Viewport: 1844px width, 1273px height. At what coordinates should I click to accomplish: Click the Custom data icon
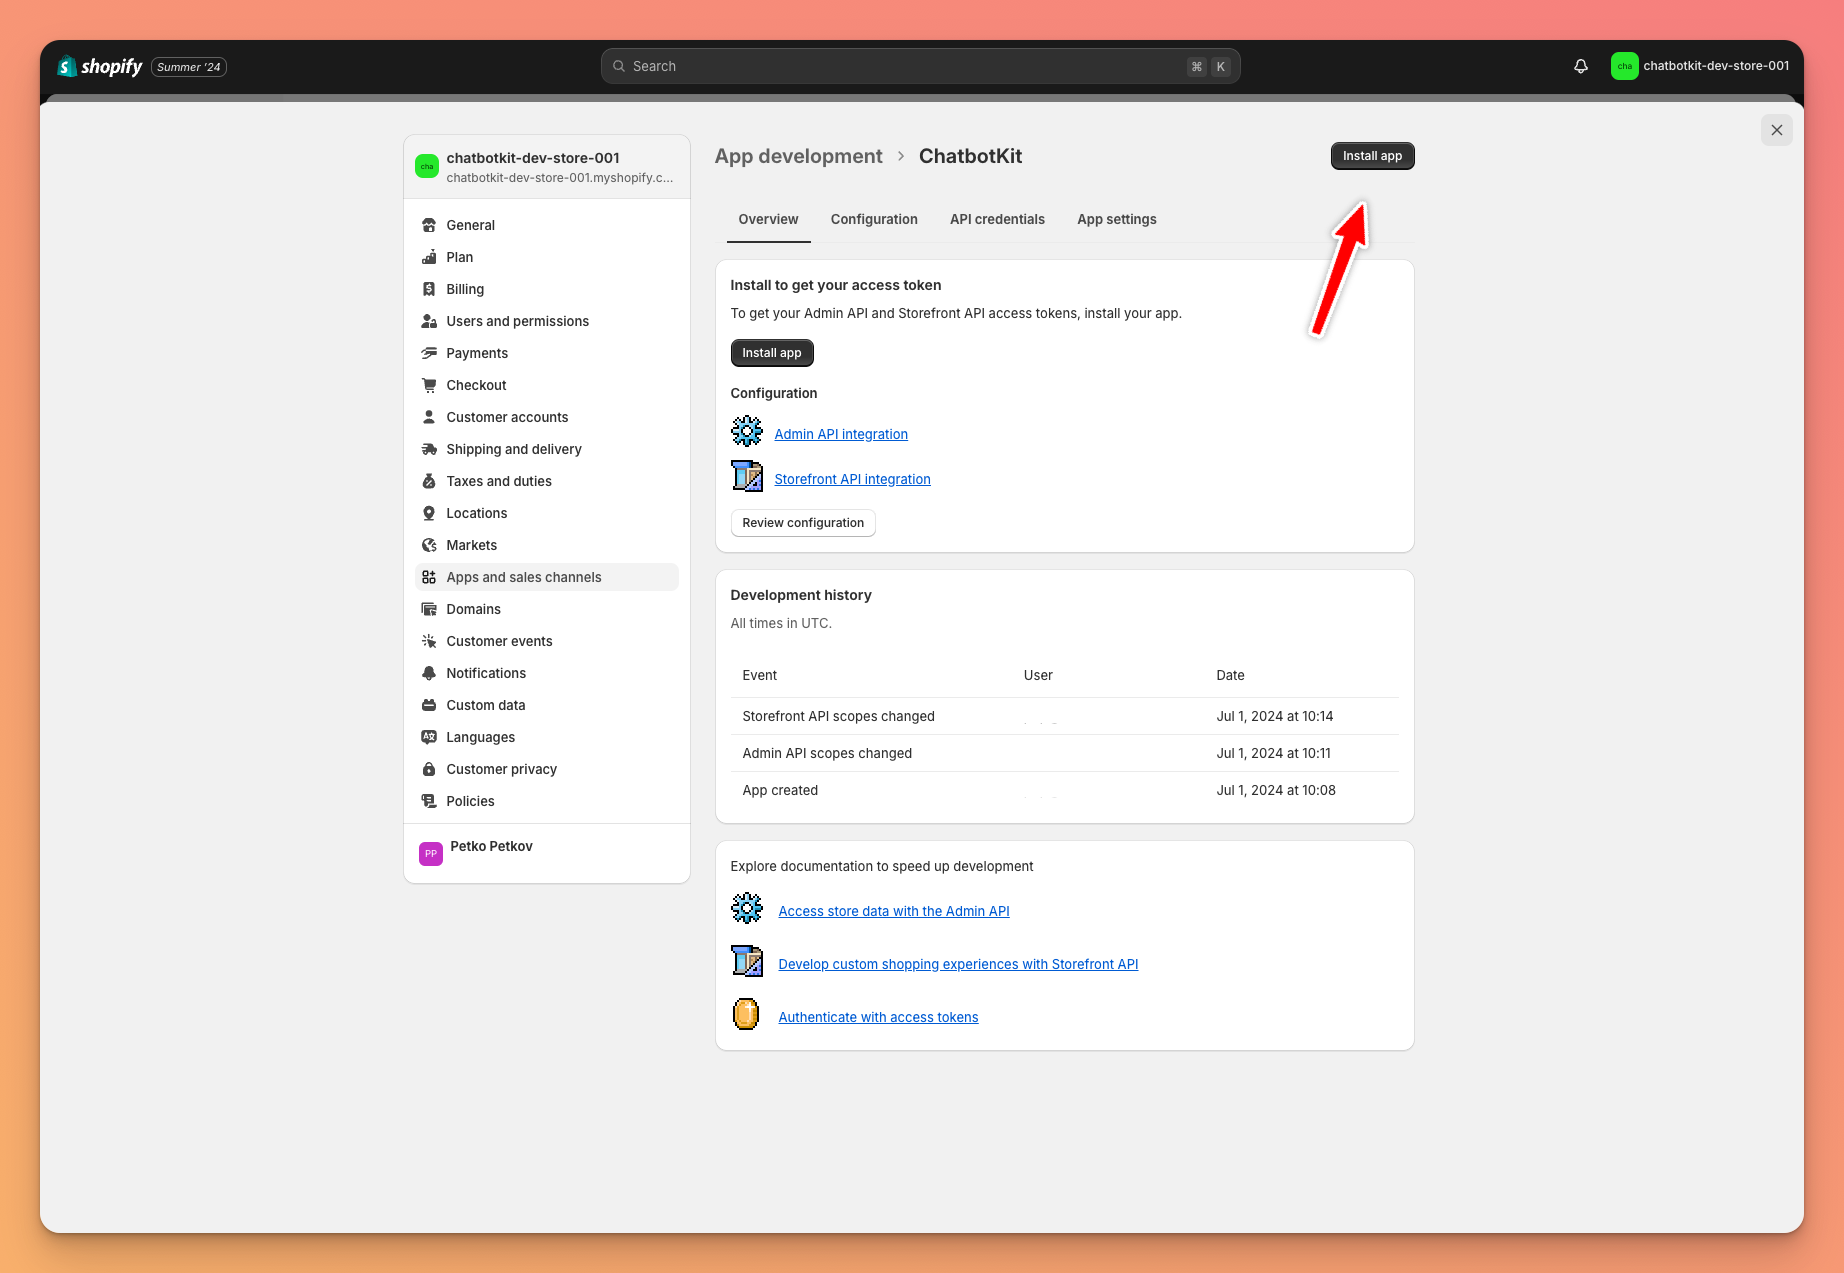point(429,705)
